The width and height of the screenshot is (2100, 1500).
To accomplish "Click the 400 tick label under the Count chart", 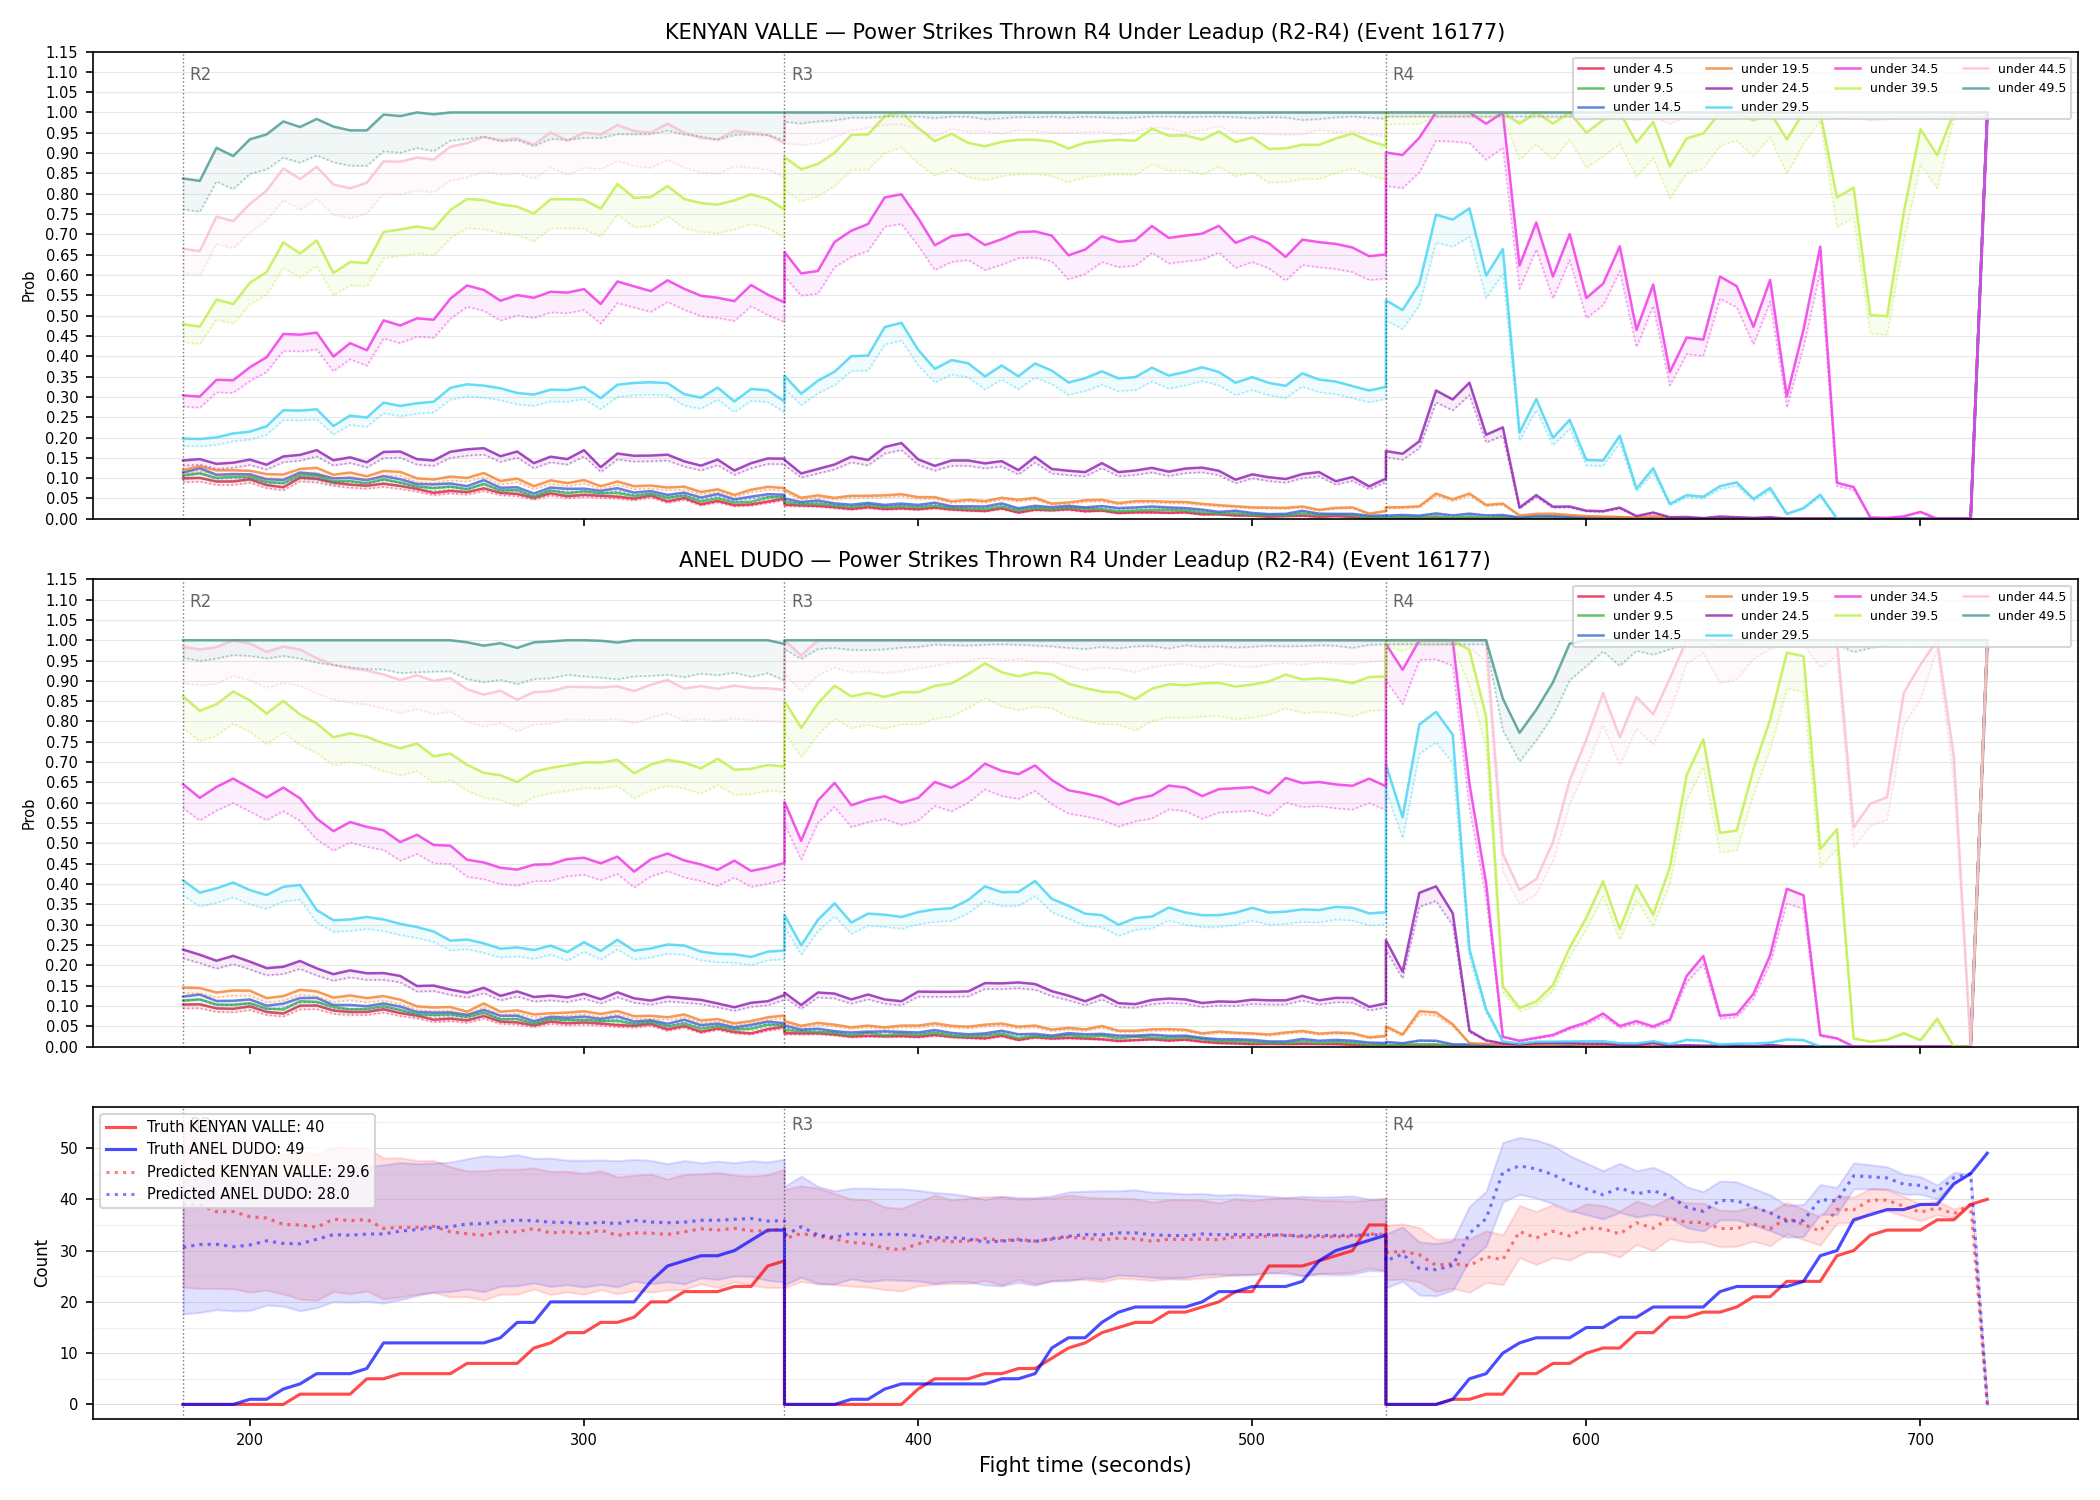I will (918, 1439).
